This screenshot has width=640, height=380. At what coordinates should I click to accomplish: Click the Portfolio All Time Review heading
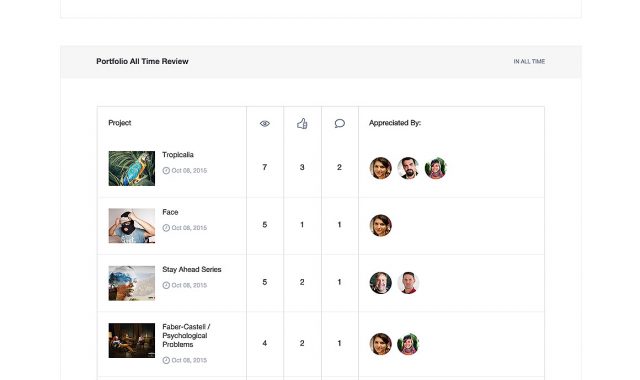(x=142, y=61)
